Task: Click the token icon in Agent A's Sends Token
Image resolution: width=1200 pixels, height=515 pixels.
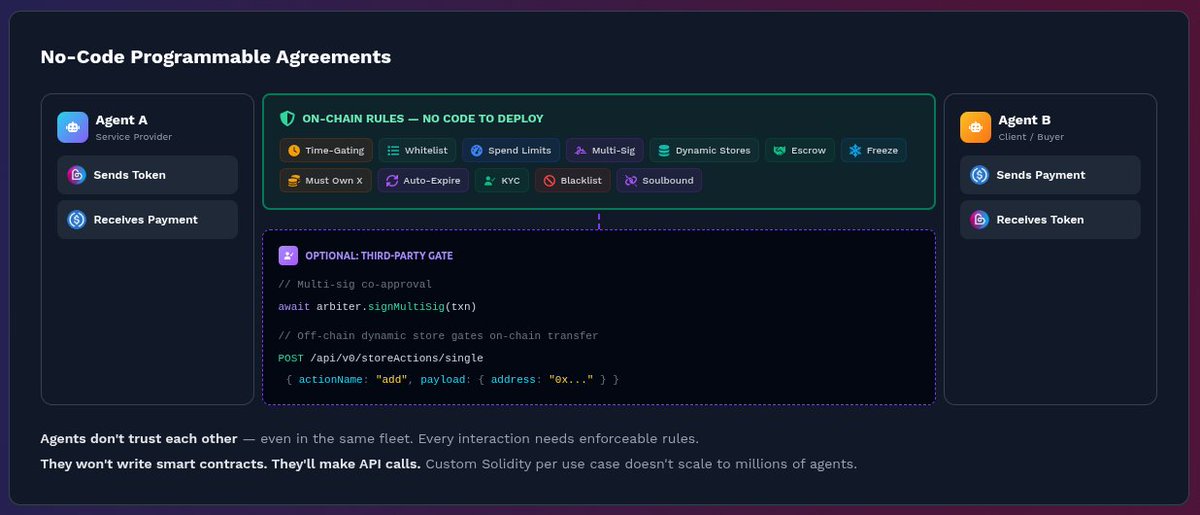Action: [76, 175]
